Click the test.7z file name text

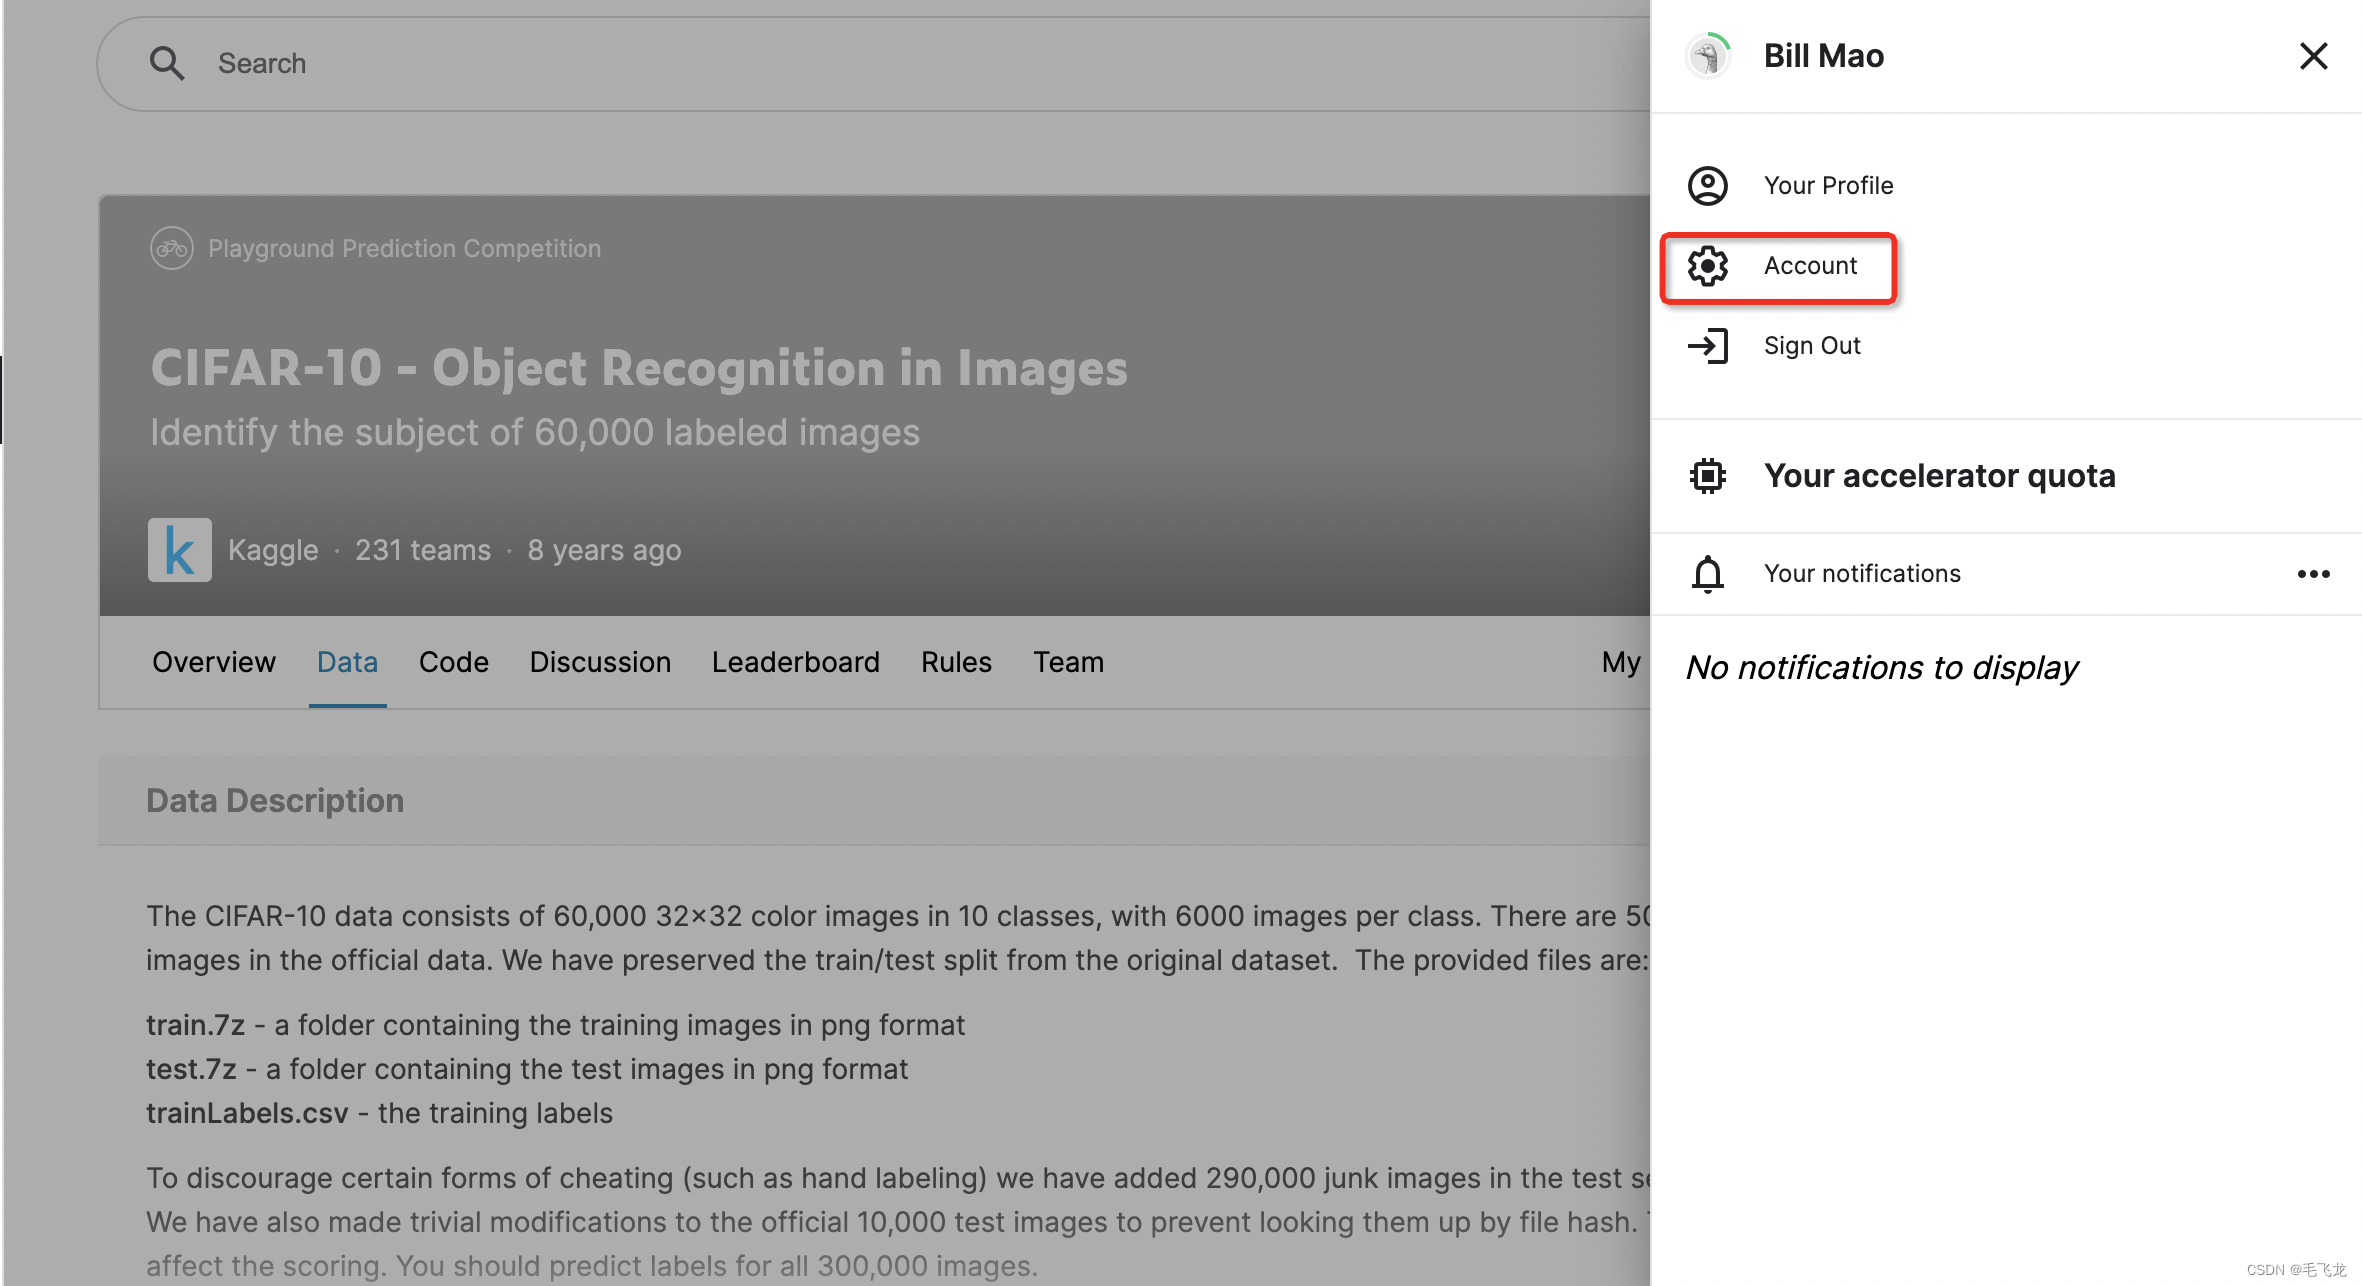[191, 1069]
